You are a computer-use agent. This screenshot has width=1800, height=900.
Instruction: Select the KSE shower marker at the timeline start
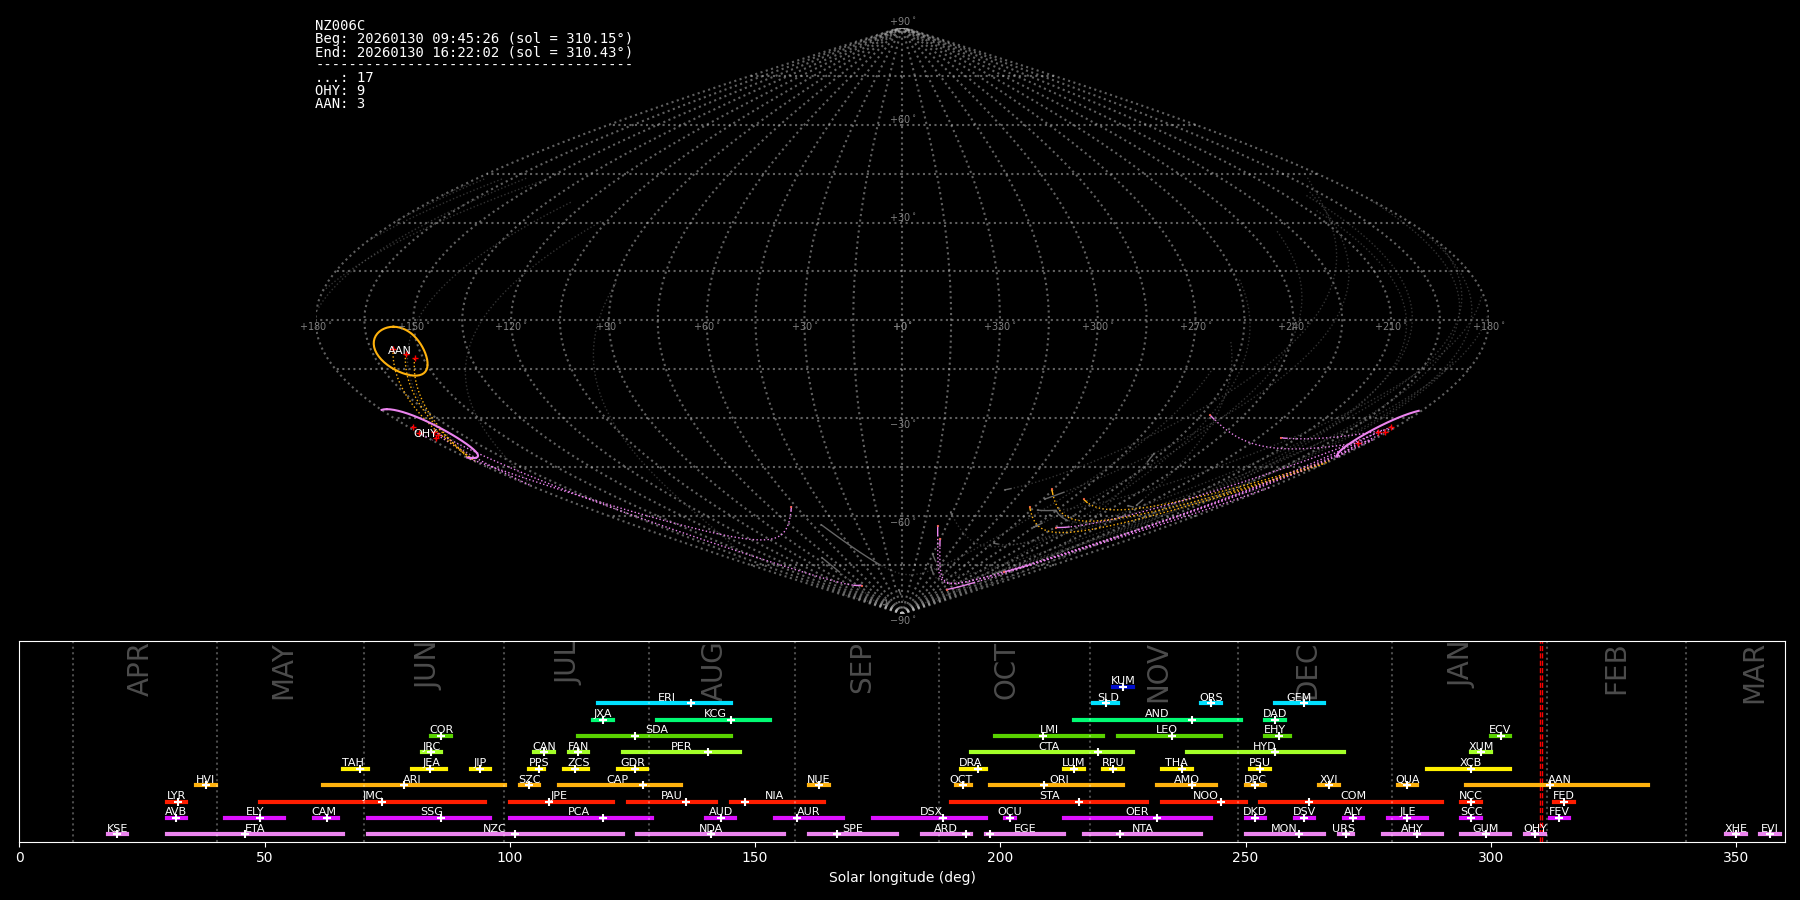point(117,833)
